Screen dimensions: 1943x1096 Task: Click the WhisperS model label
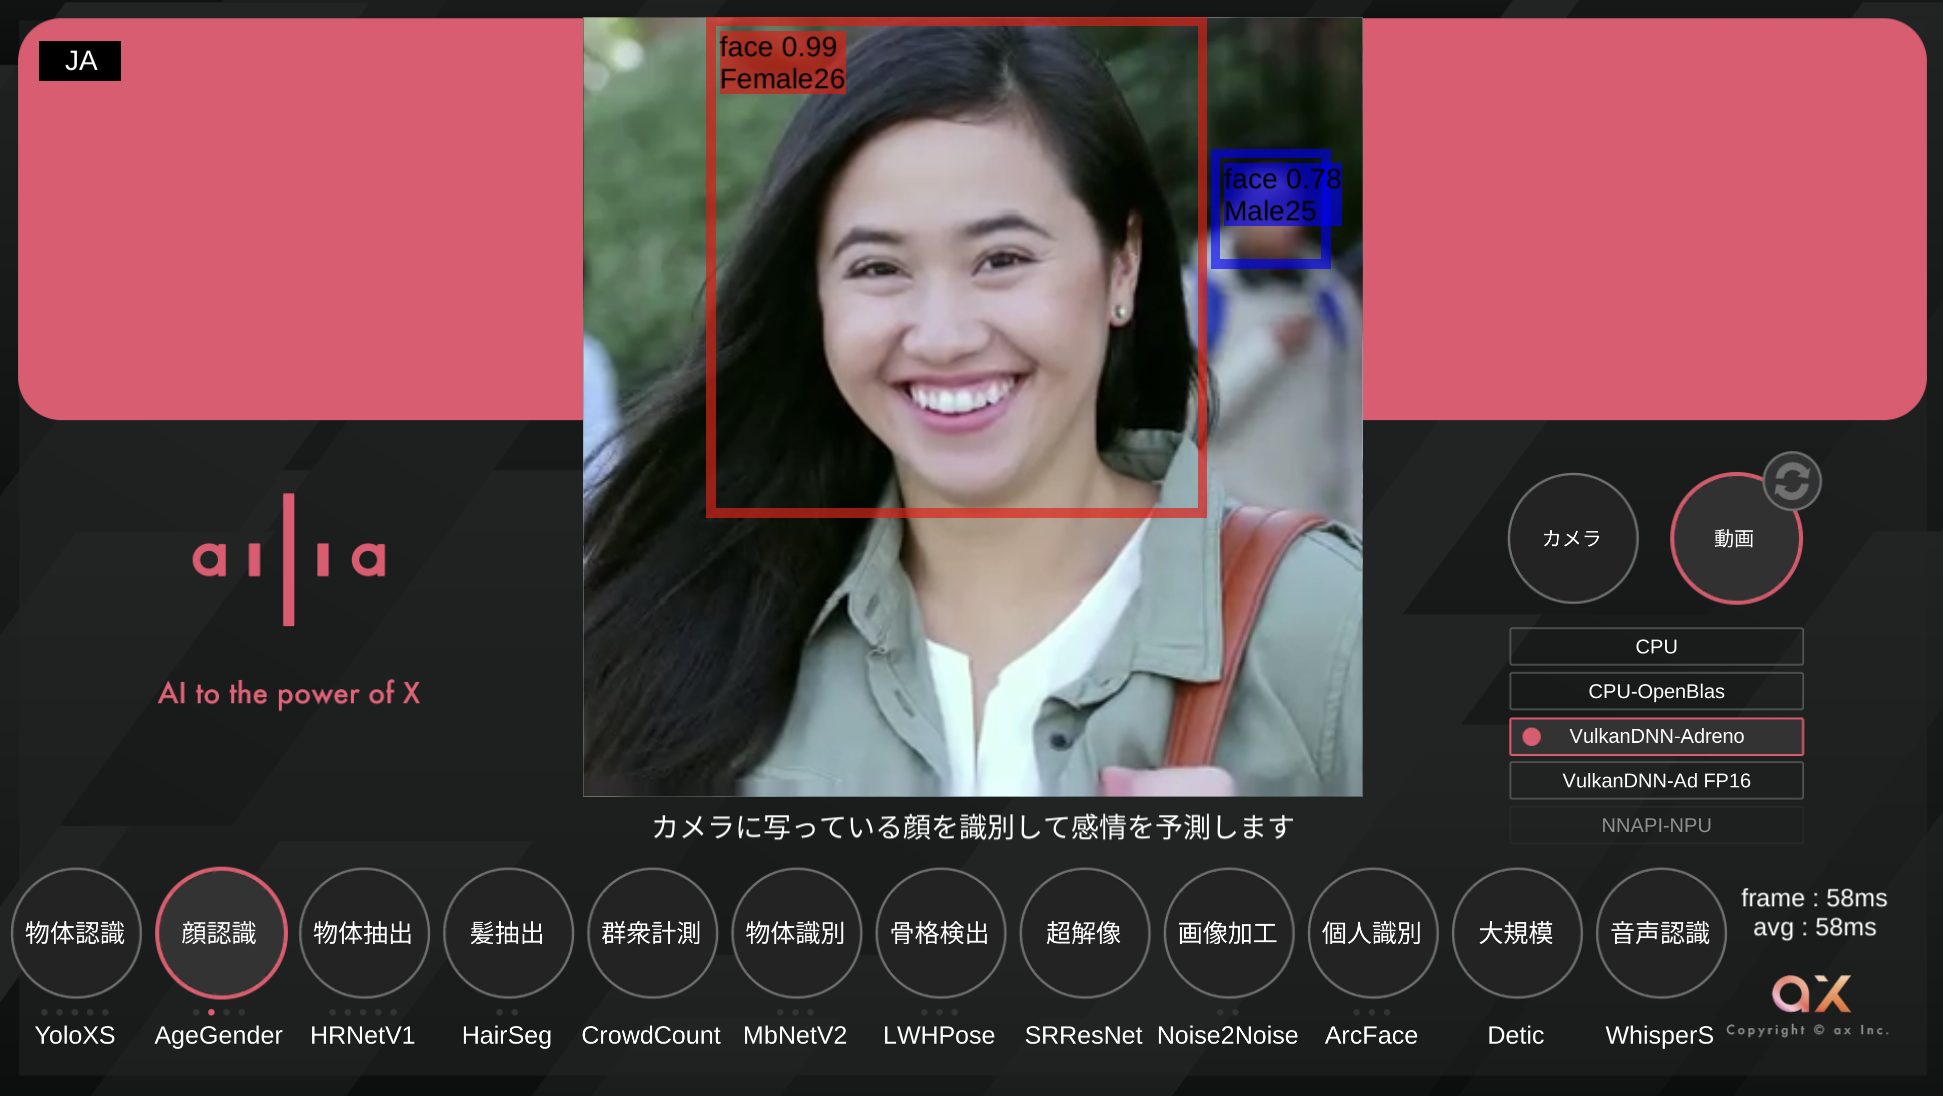pyautogui.click(x=1659, y=1035)
